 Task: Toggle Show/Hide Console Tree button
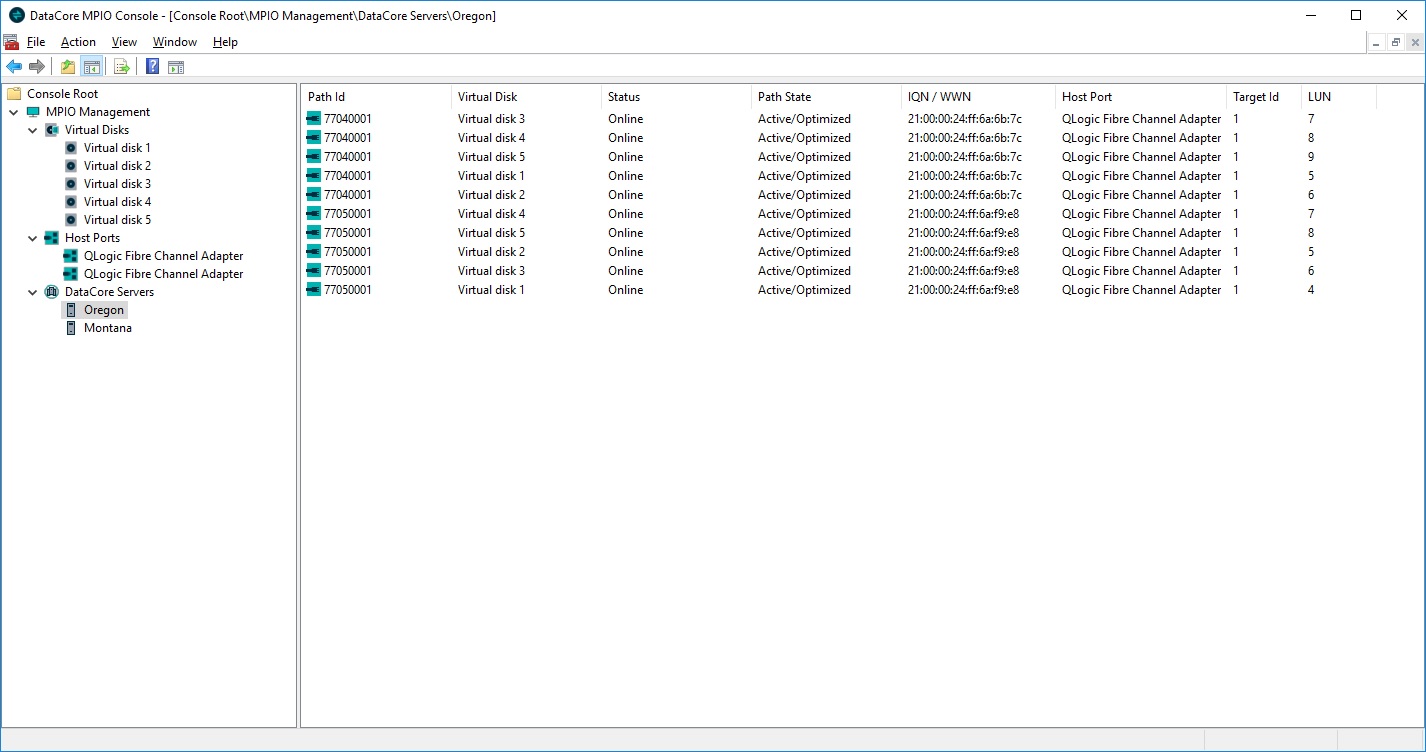pyautogui.click(x=91, y=67)
